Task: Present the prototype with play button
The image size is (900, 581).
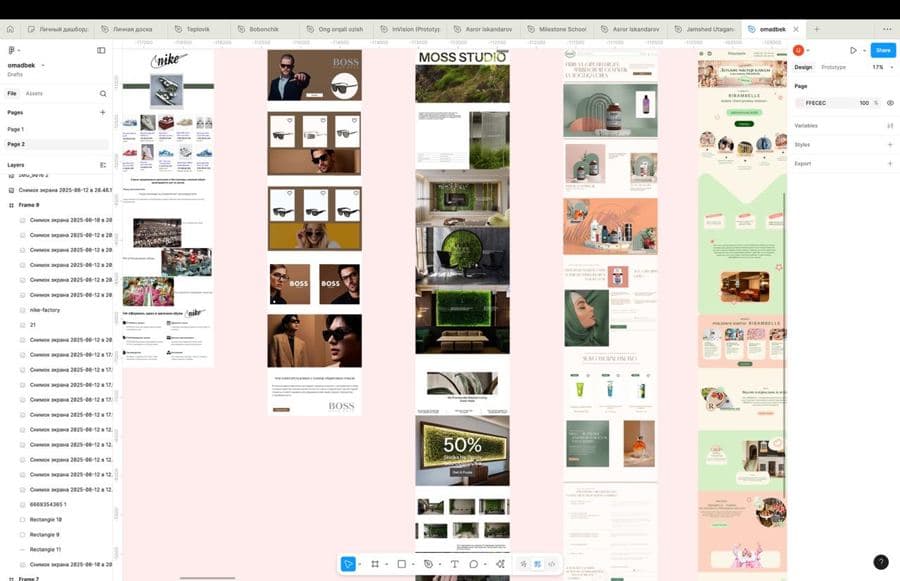Action: tap(853, 51)
